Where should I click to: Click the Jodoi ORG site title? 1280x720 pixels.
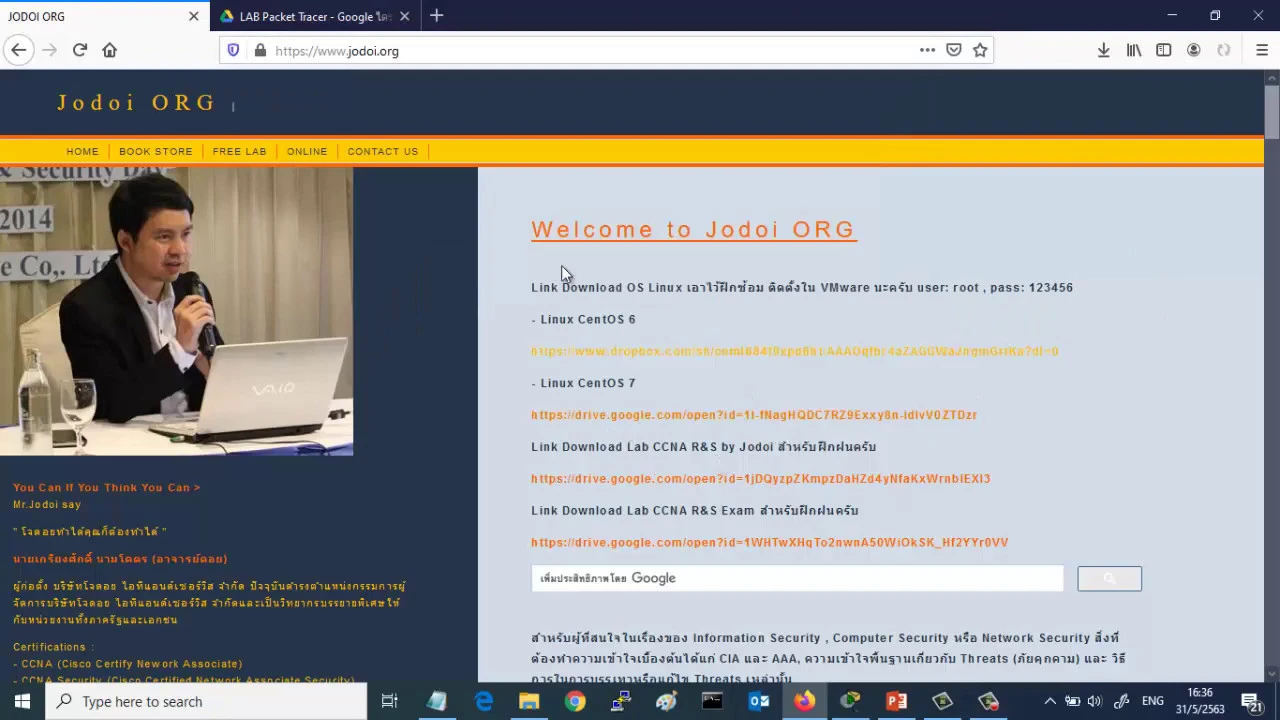tap(136, 102)
